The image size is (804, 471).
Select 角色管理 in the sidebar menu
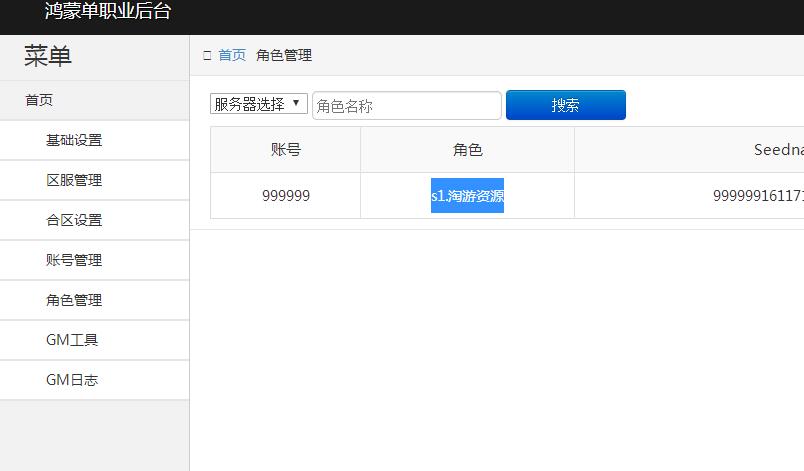[x=74, y=300]
